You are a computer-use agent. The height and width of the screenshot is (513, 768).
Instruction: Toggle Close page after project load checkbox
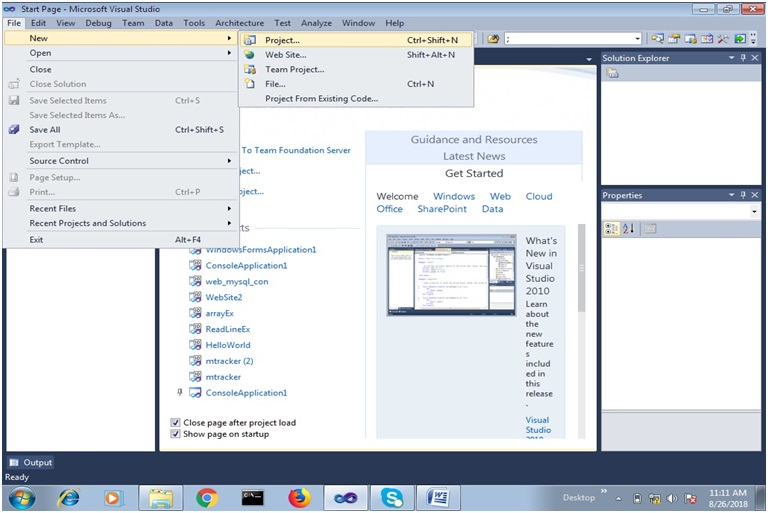coord(175,422)
